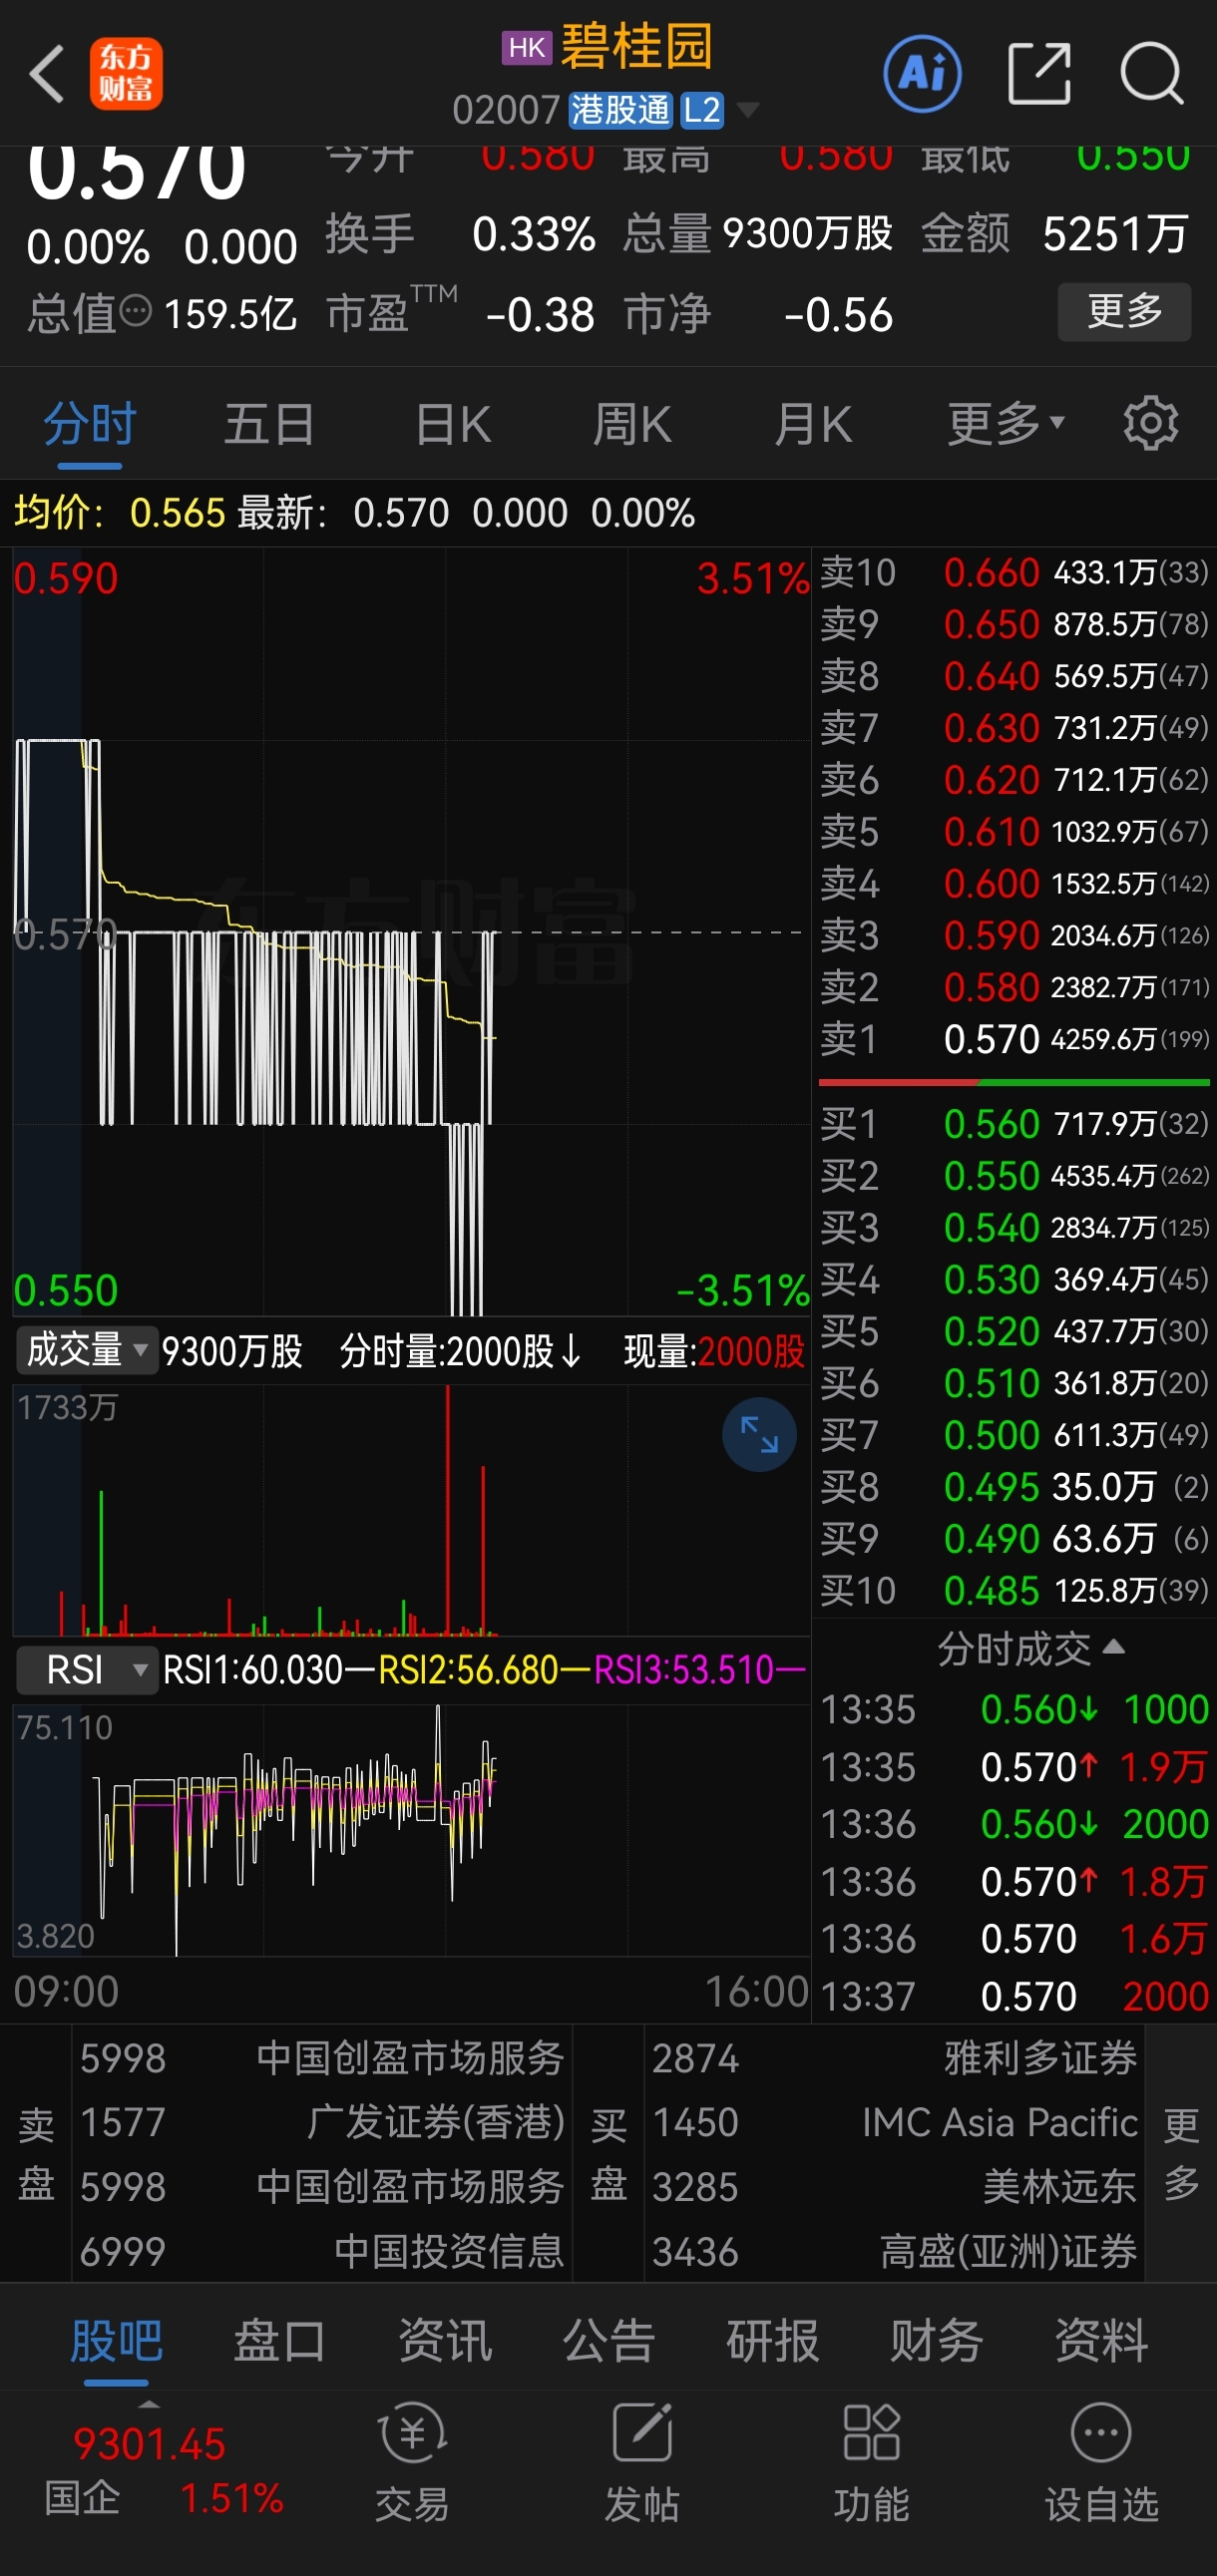Tap 买10 row price 0.485
This screenshot has width=1217, height=2576.
tap(991, 1590)
